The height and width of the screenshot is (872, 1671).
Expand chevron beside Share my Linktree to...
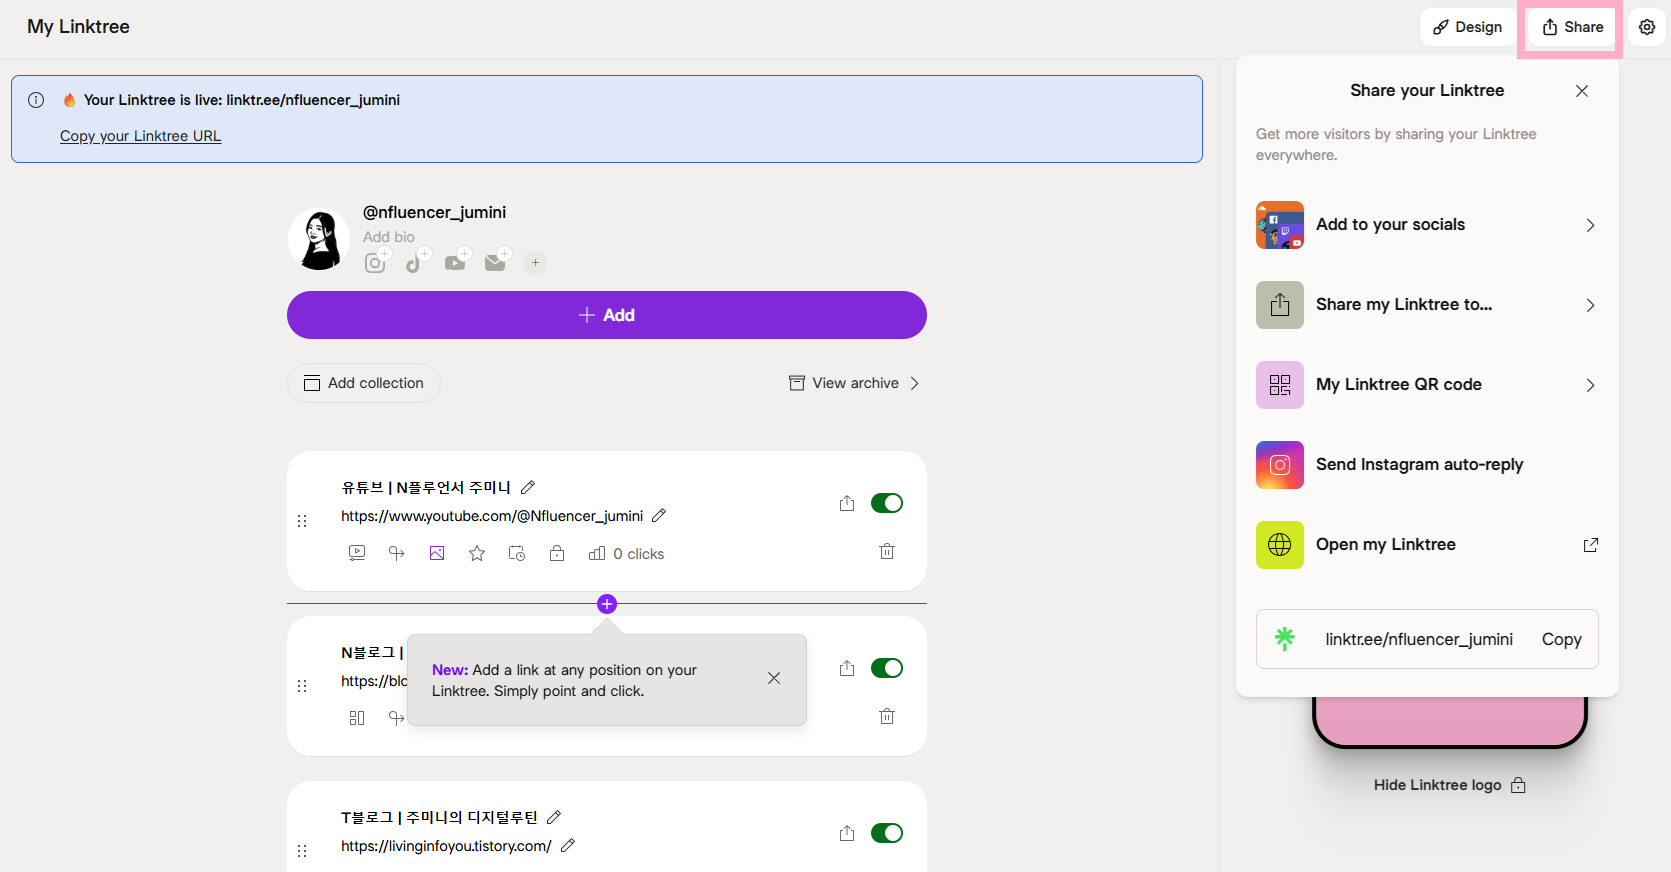(x=1590, y=305)
